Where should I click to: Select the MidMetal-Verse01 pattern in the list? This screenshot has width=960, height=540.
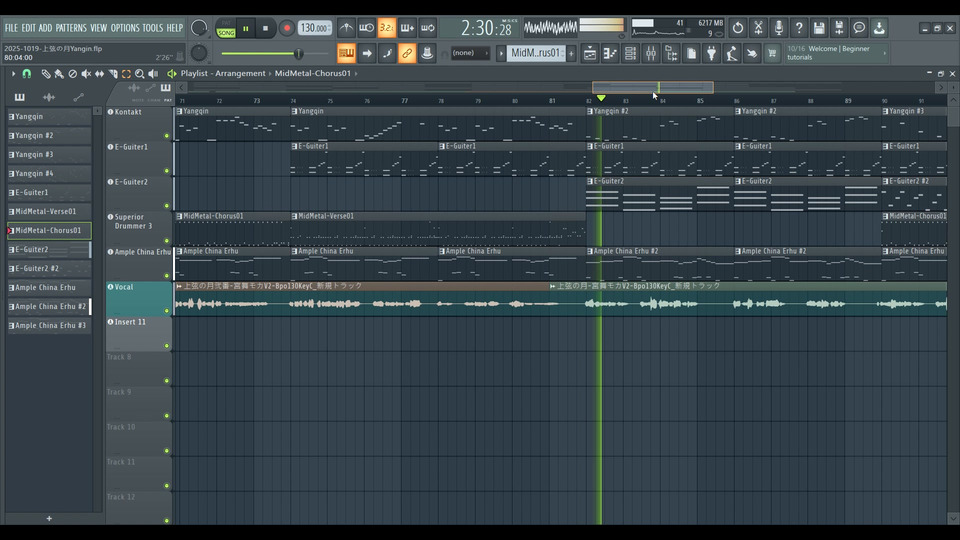point(47,211)
